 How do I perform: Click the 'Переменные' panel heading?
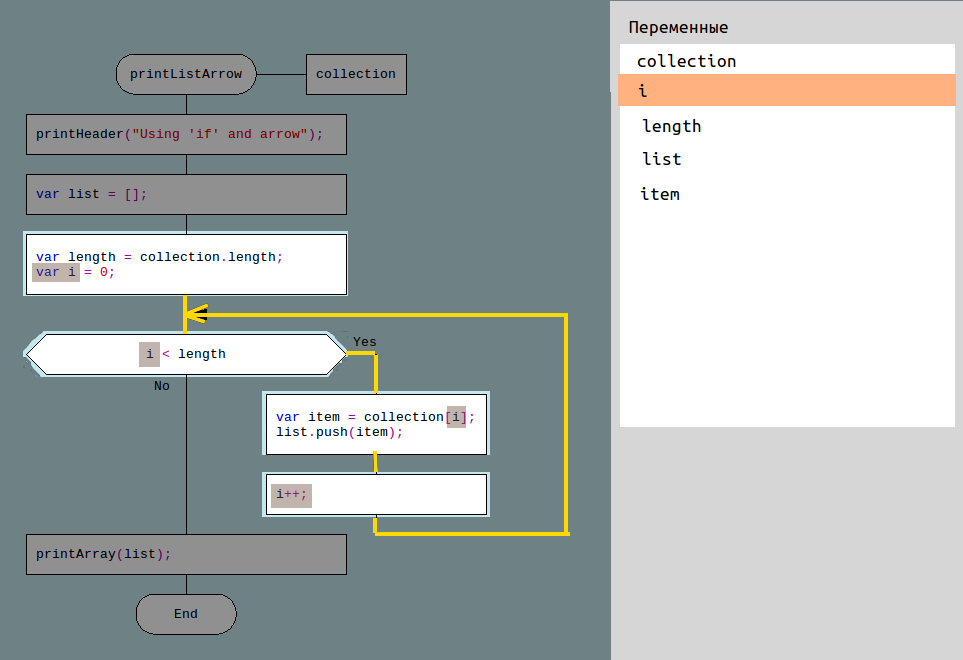point(678,27)
